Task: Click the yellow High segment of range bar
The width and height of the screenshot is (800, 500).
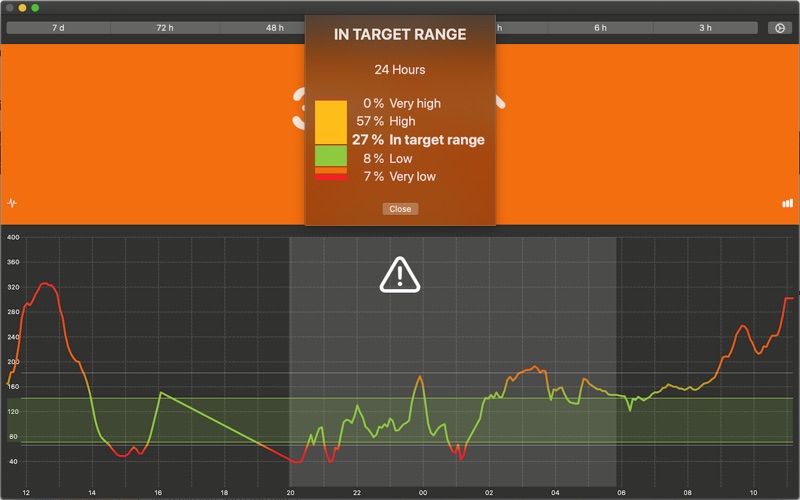Action: 331,122
